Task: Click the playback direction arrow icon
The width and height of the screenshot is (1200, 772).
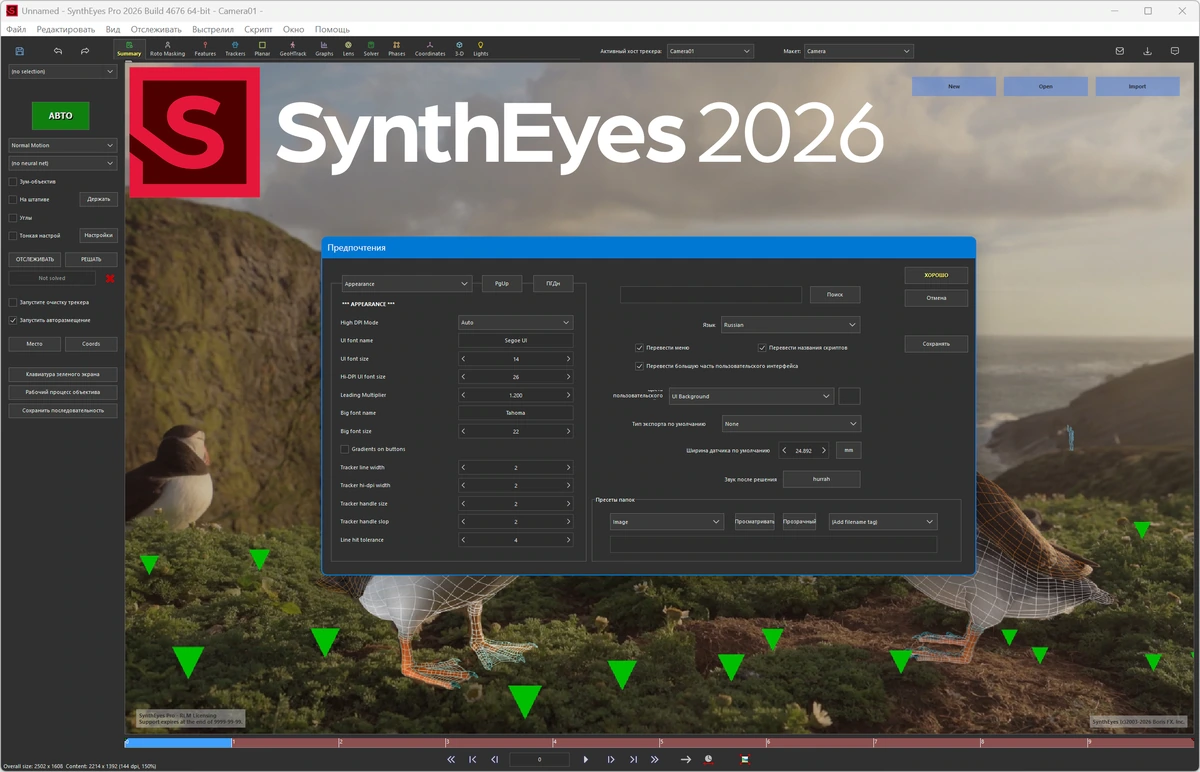Action: [686, 759]
